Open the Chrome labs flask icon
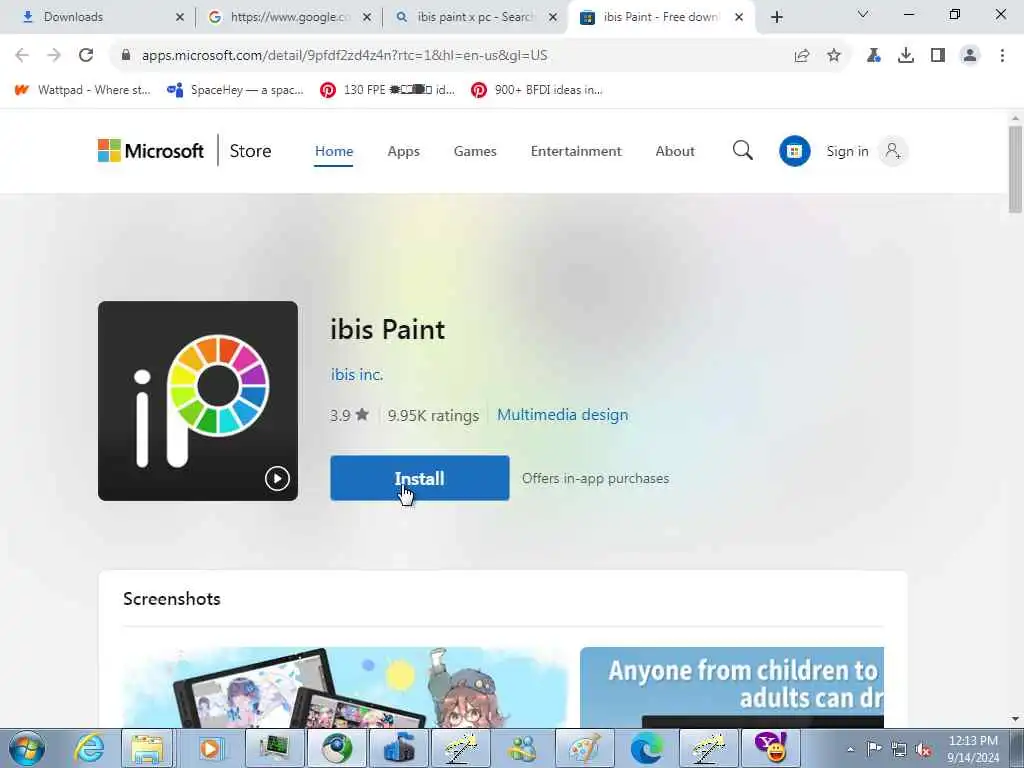 pos(874,56)
